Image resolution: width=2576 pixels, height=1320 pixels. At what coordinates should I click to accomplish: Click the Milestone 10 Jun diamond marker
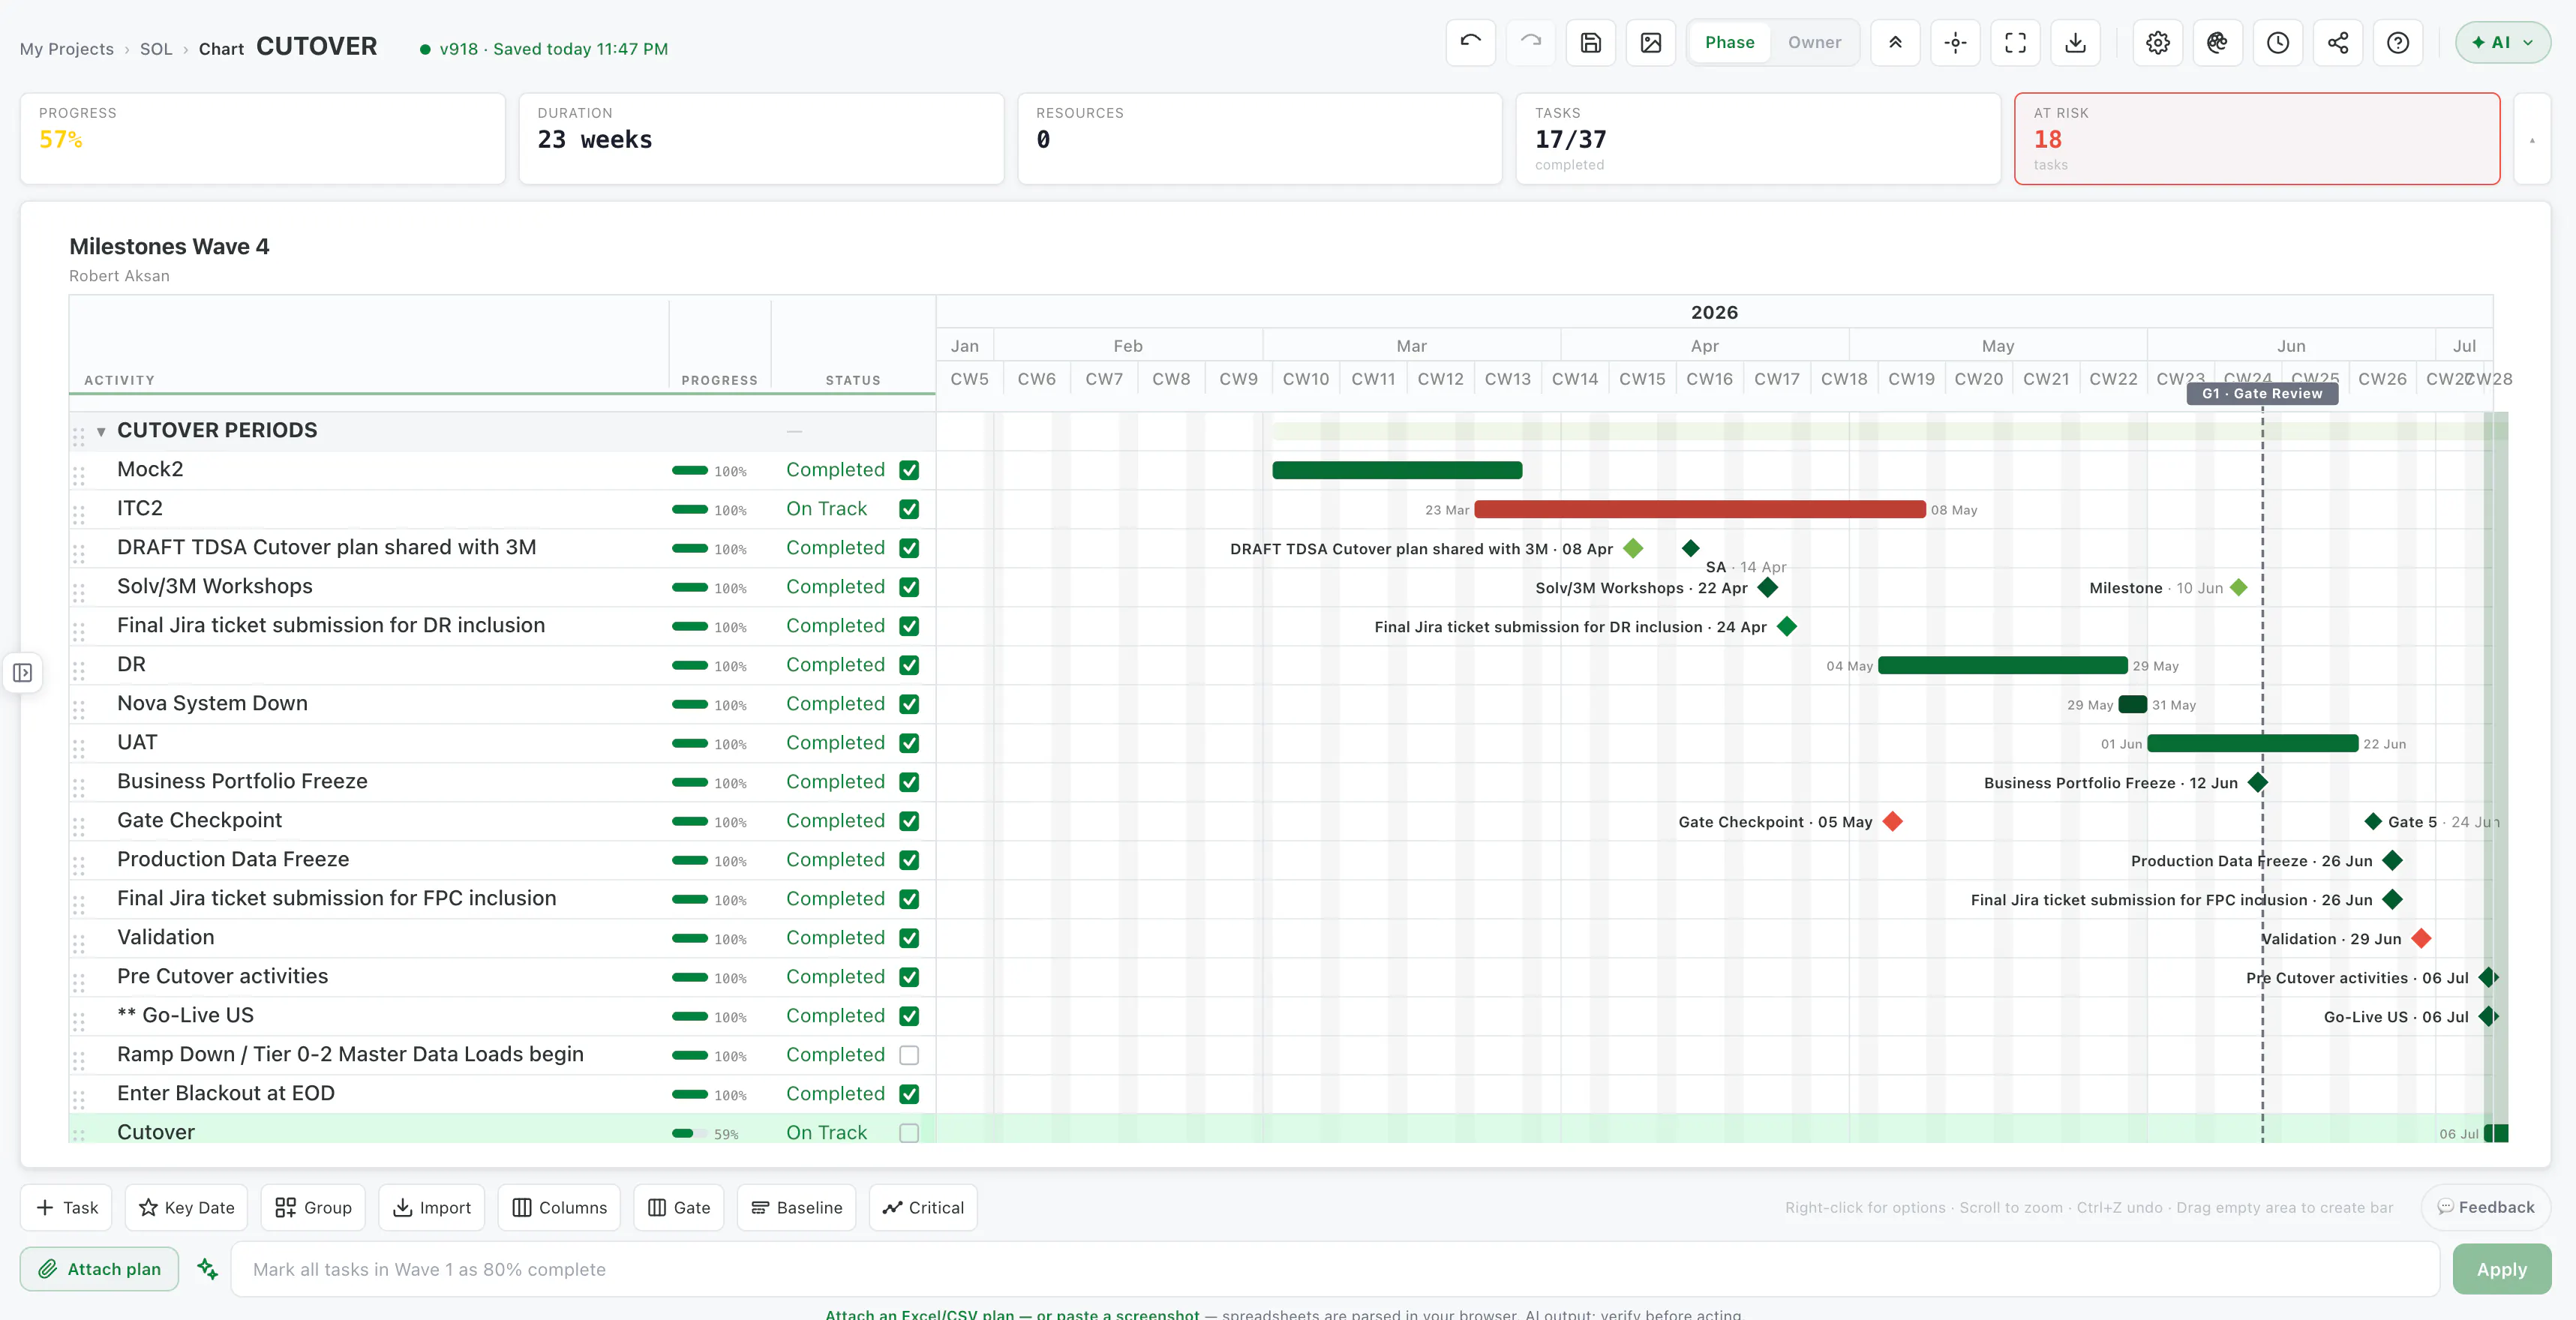coord(2239,587)
